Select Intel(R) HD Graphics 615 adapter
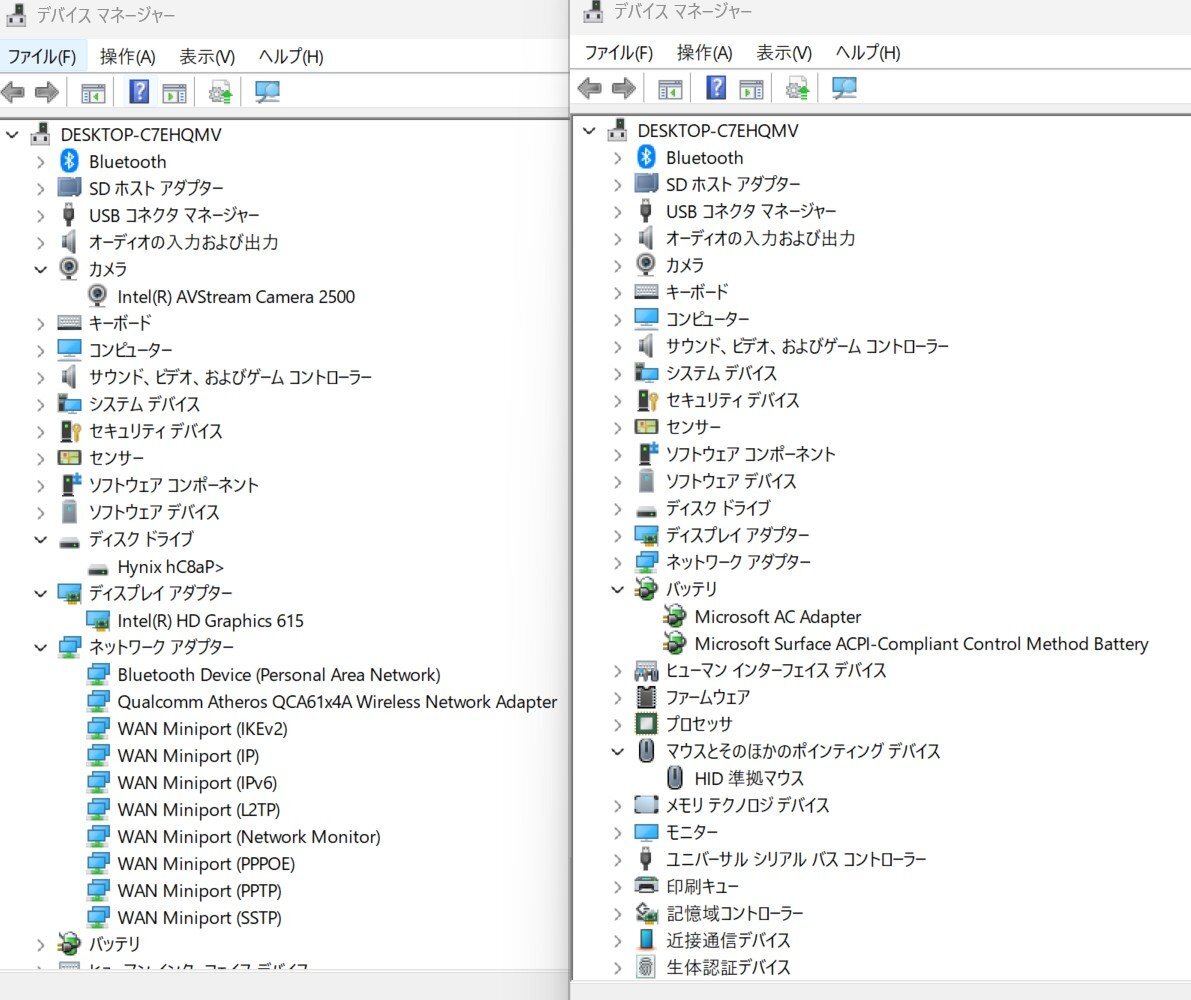The image size is (1191, 1000). 210,621
